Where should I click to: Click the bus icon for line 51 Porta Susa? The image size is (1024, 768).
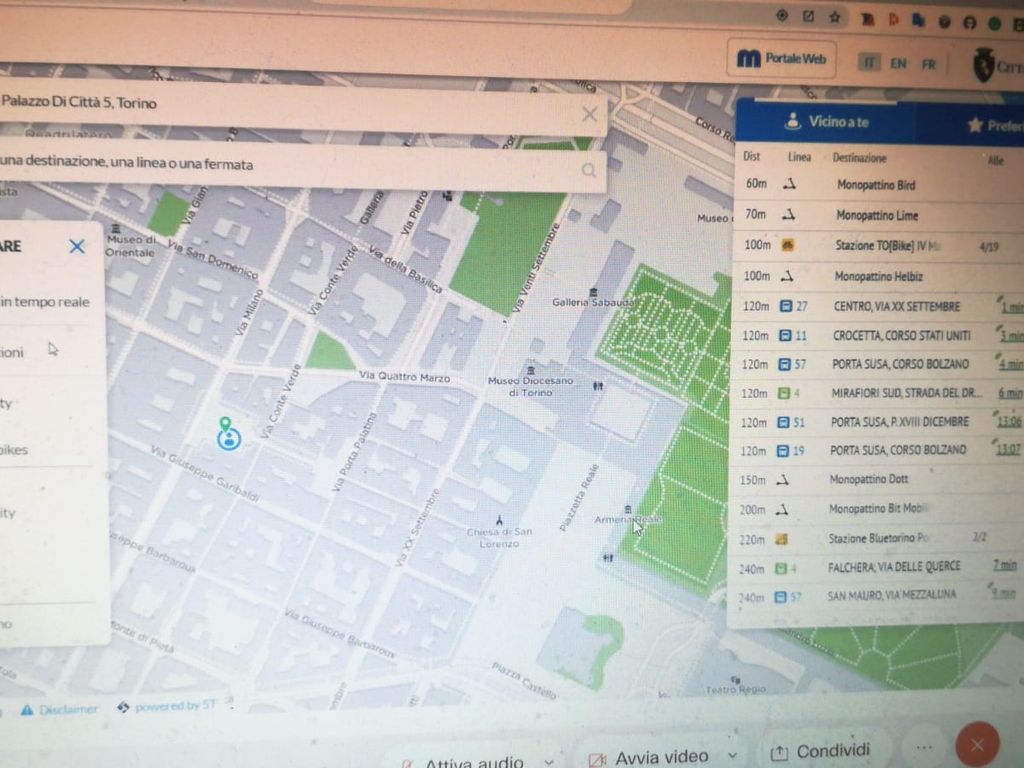(x=783, y=422)
